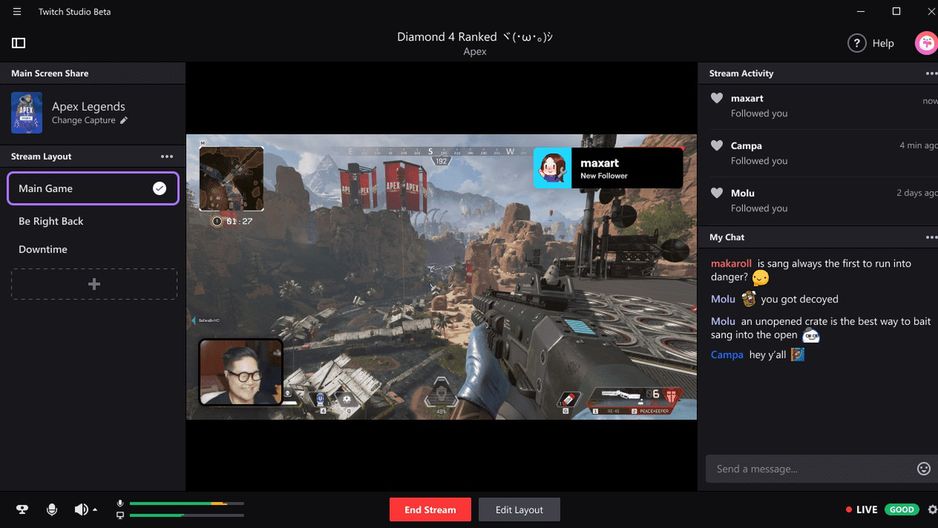Switch to Be Right Back scene
The width and height of the screenshot is (938, 528).
(51, 221)
